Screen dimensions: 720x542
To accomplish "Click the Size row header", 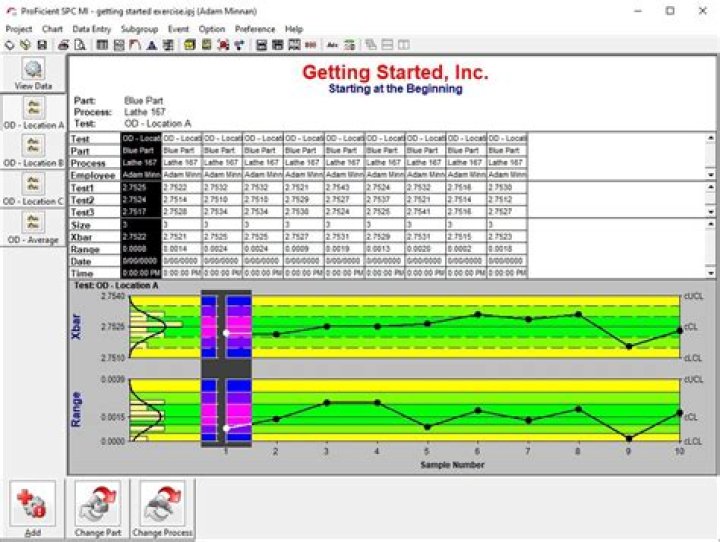I will tap(95, 225).
